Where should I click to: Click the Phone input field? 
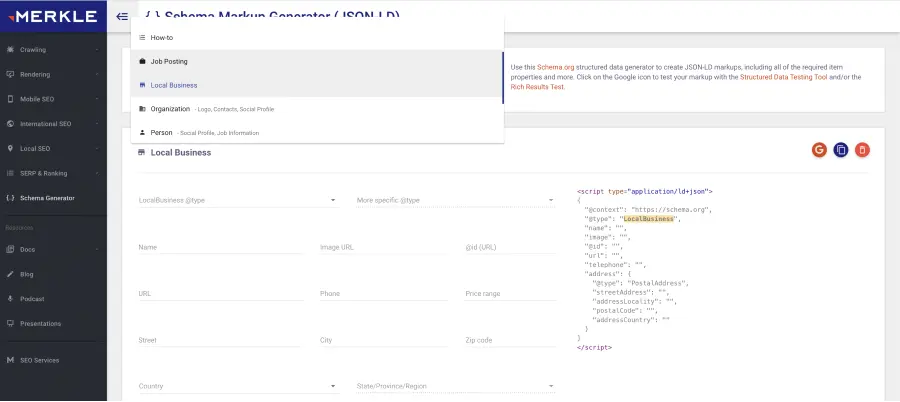click(383, 293)
